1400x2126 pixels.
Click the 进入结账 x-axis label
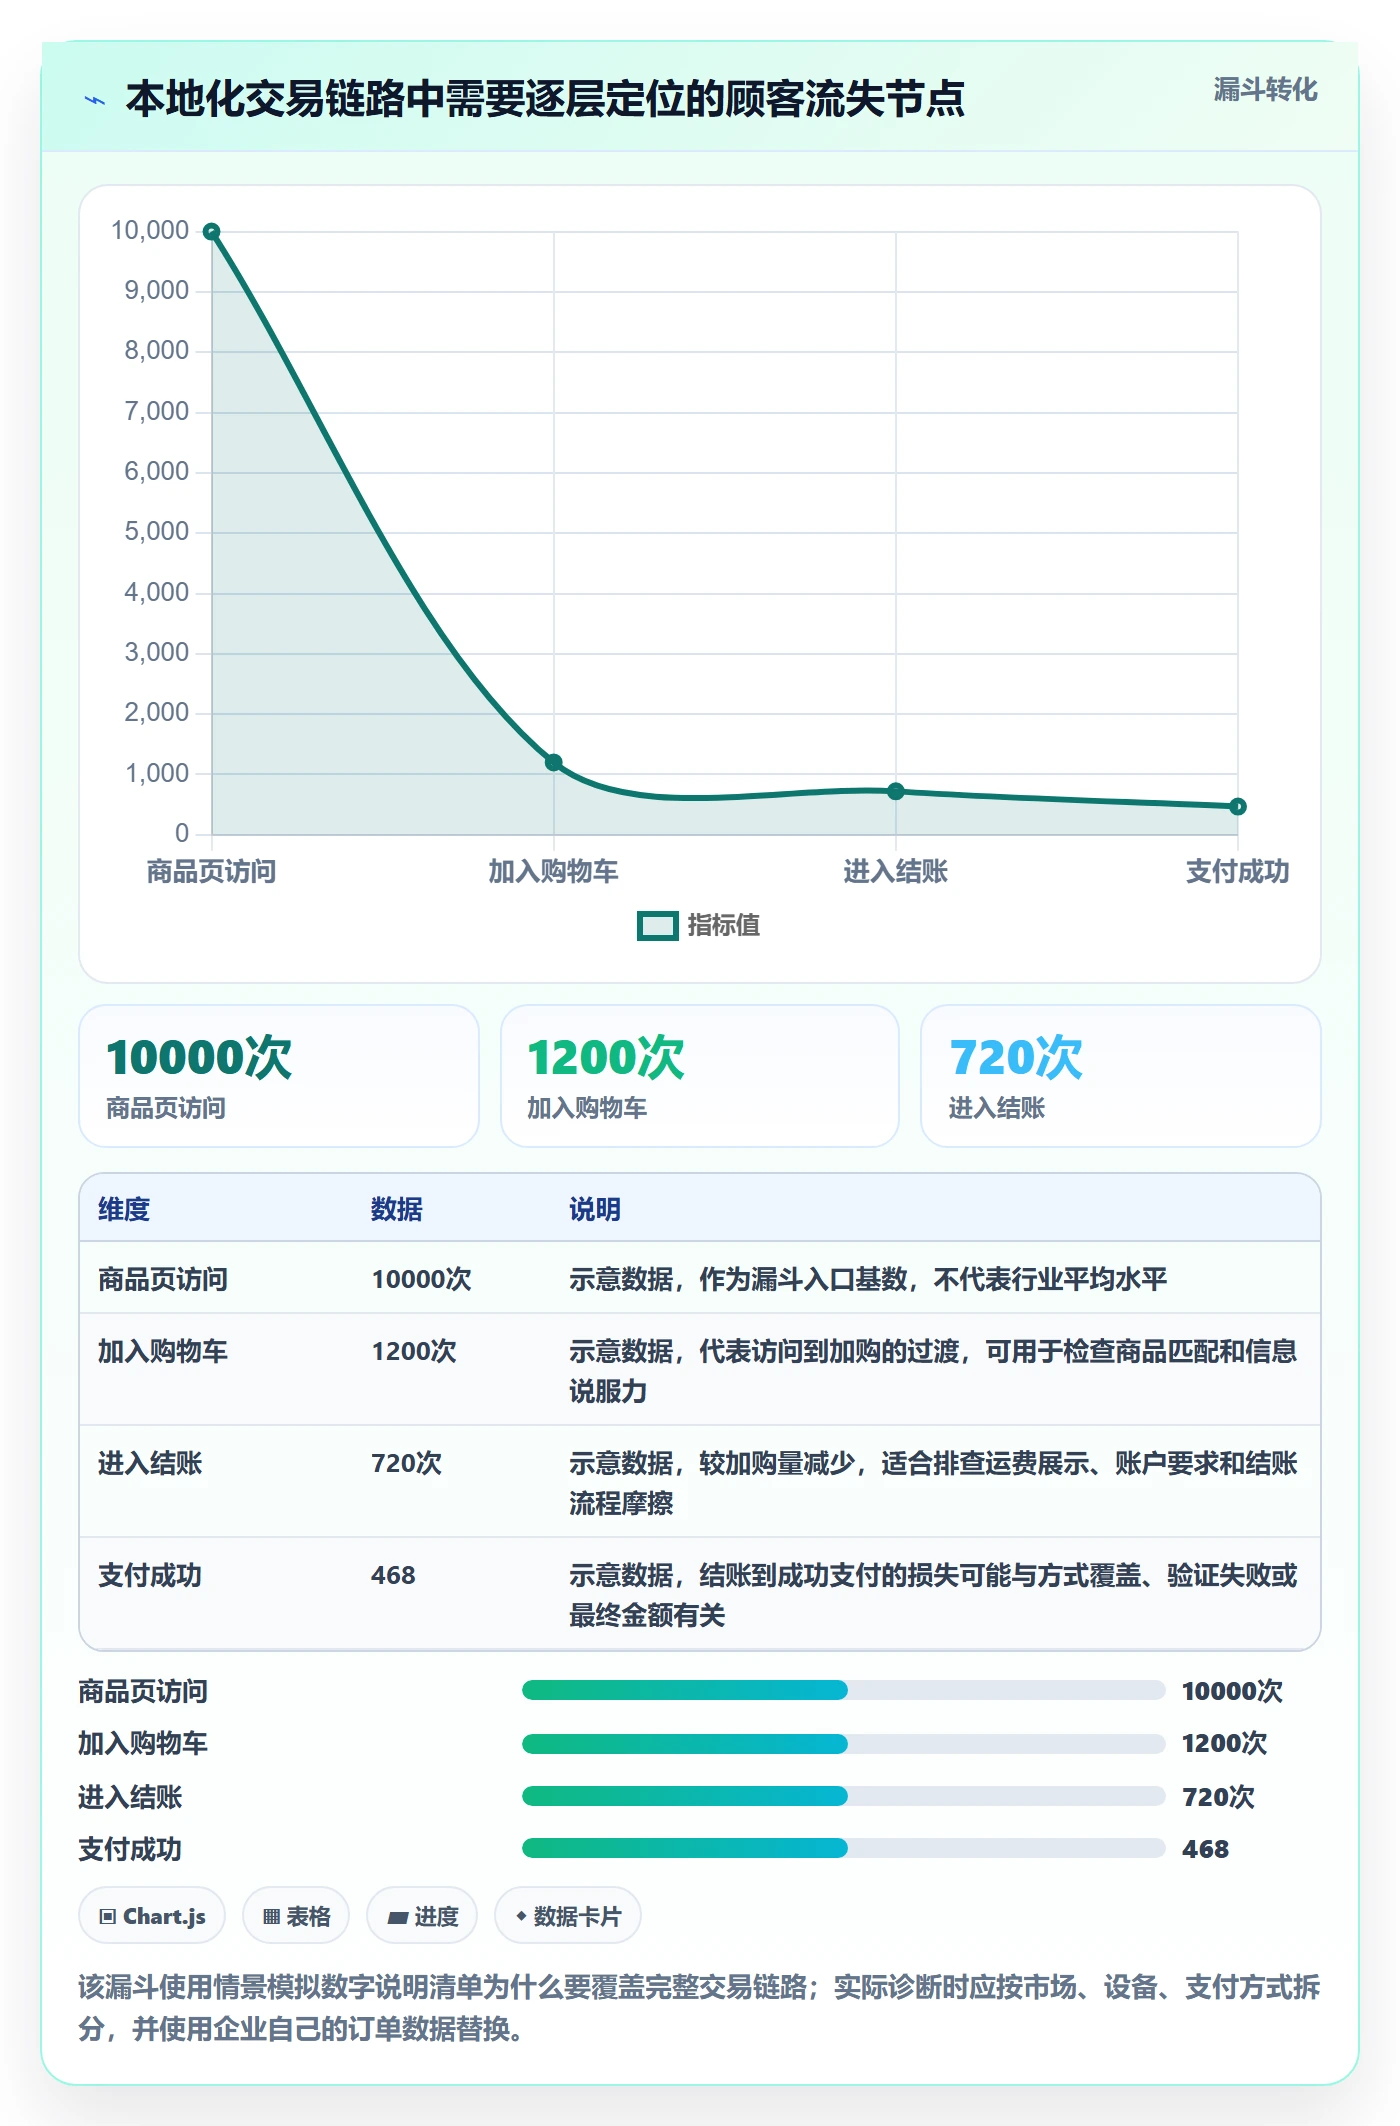click(896, 872)
